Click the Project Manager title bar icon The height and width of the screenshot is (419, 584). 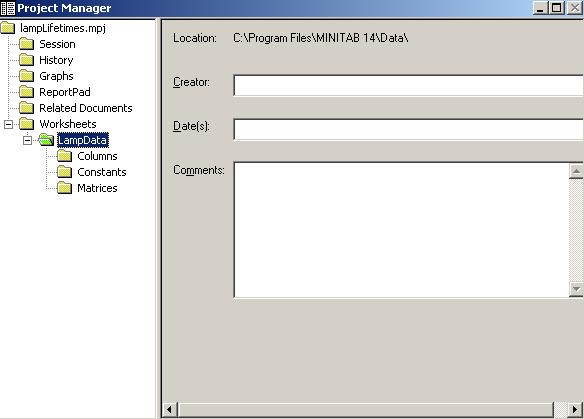click(x=8, y=8)
